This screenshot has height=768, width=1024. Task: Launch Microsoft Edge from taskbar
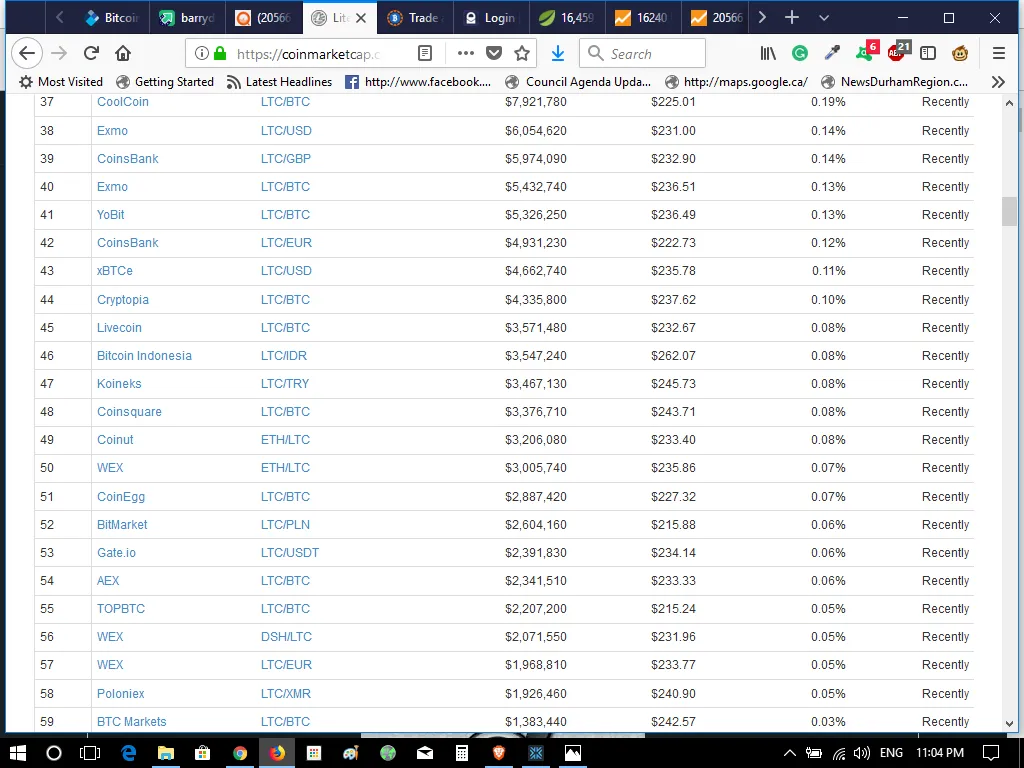[129, 753]
